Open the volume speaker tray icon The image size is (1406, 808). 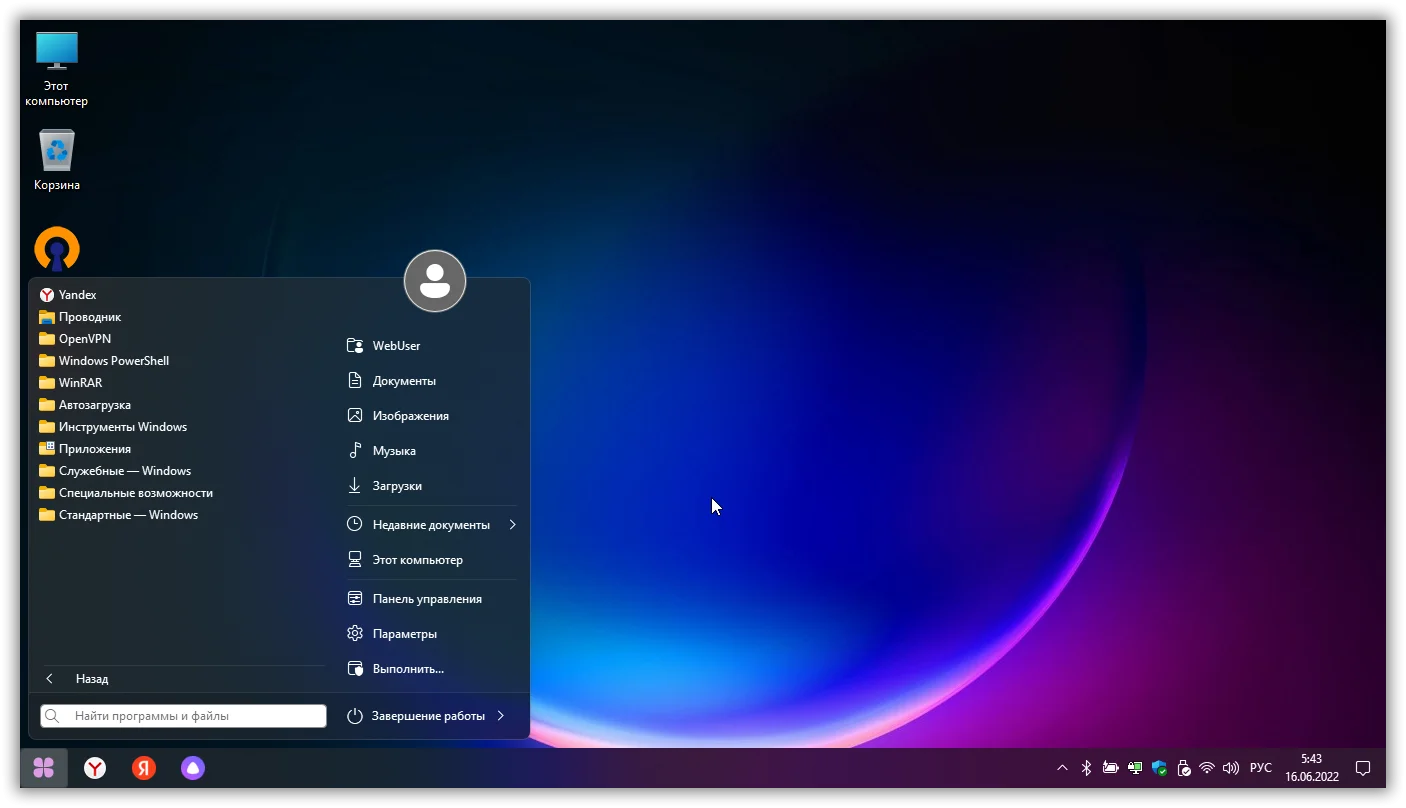pyautogui.click(x=1231, y=768)
